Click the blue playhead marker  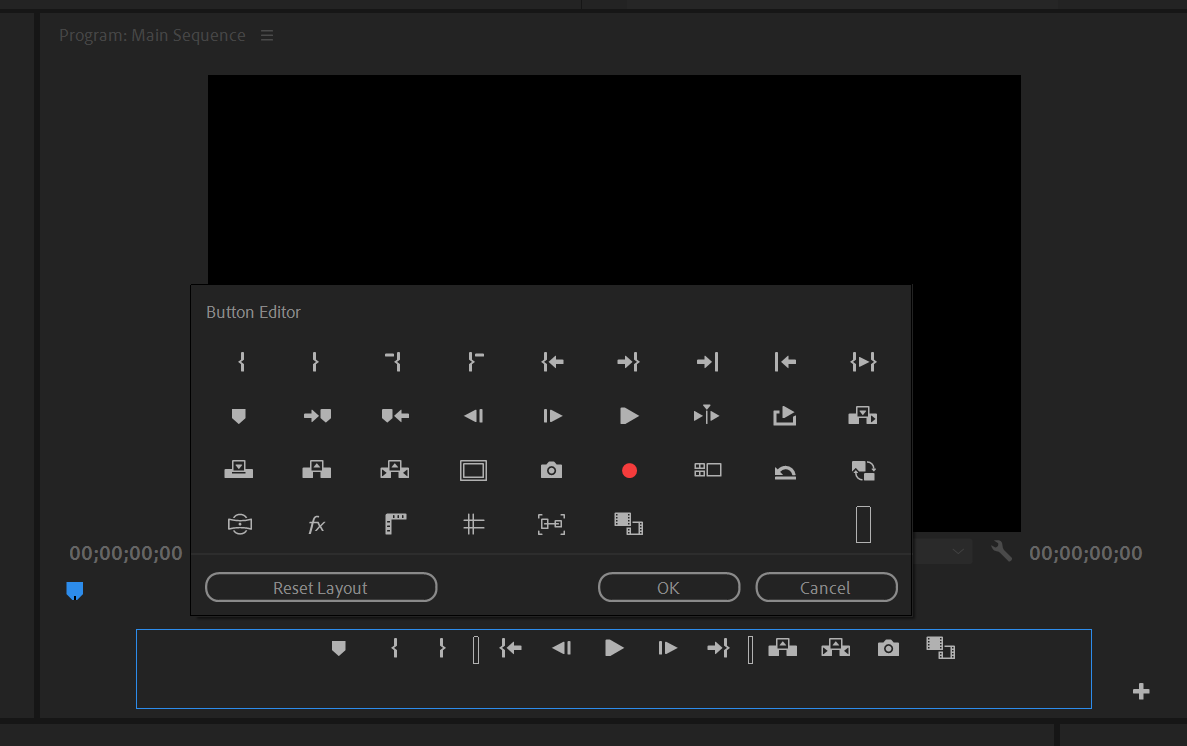pos(75,591)
